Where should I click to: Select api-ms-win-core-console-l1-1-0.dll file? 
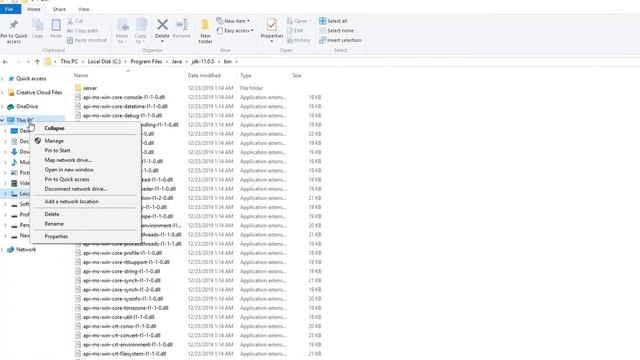click(x=124, y=97)
